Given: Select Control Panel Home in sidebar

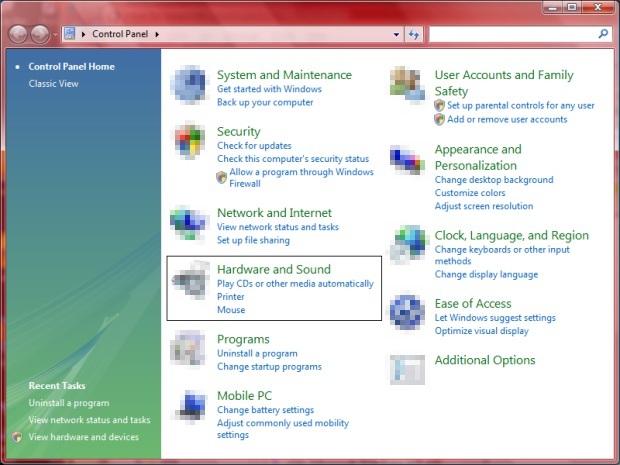Looking at the screenshot, I should (71, 67).
